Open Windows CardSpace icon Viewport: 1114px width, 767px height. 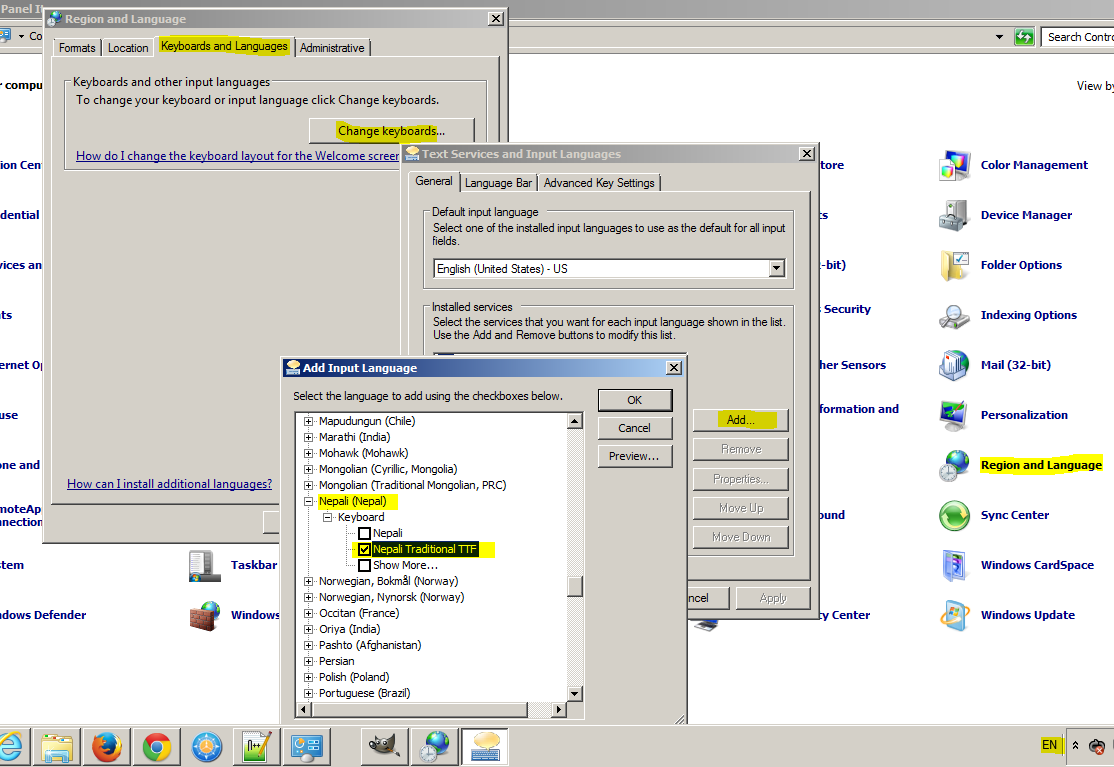954,565
